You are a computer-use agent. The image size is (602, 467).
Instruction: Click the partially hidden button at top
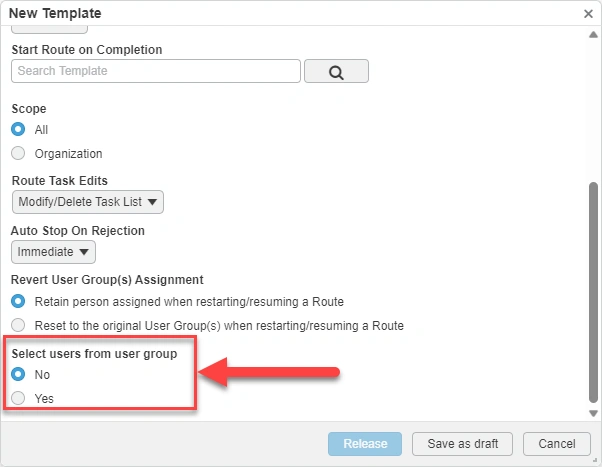tap(50, 30)
